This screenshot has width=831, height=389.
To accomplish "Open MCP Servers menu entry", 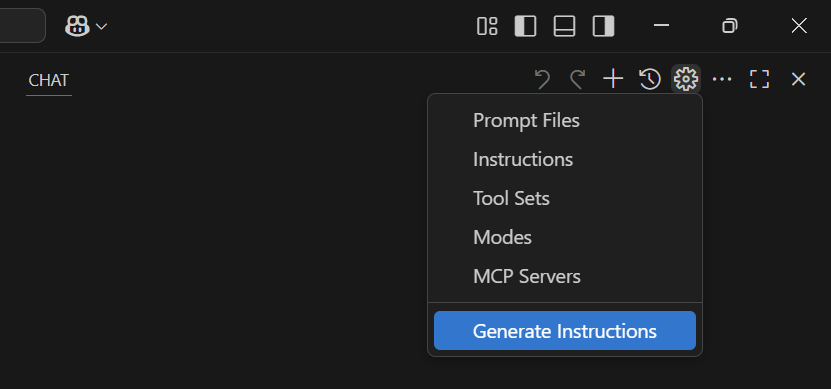I will pyautogui.click(x=565, y=276).
